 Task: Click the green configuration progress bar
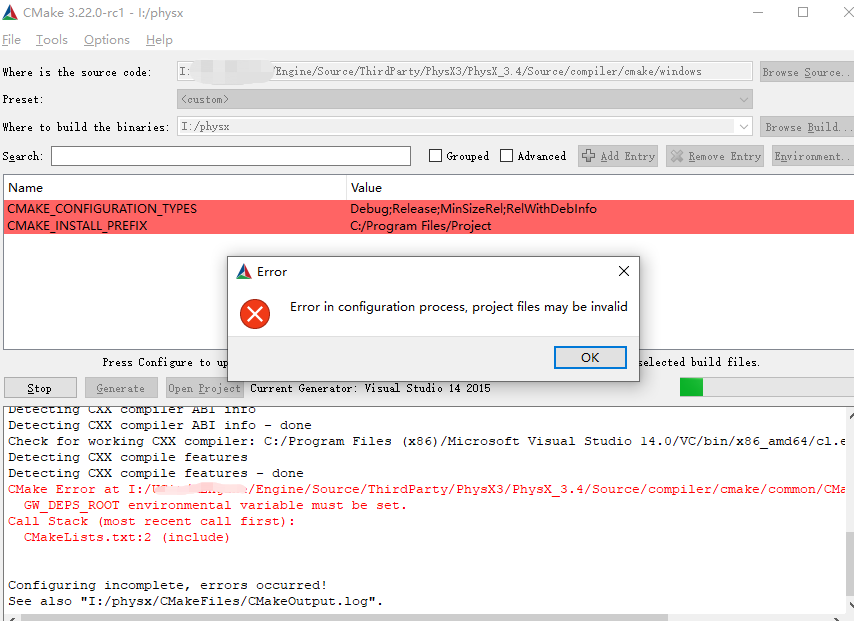click(692, 387)
